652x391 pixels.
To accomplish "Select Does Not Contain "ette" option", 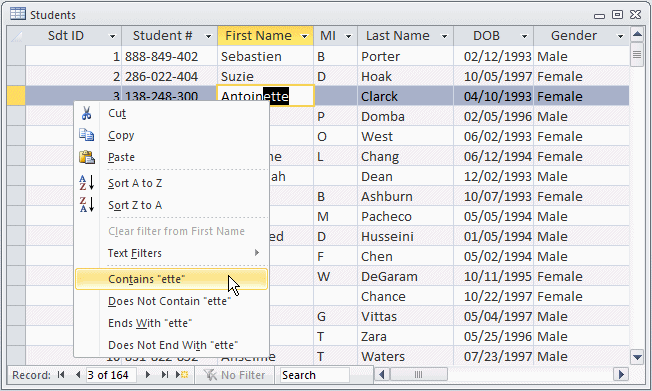I will 171,301.
